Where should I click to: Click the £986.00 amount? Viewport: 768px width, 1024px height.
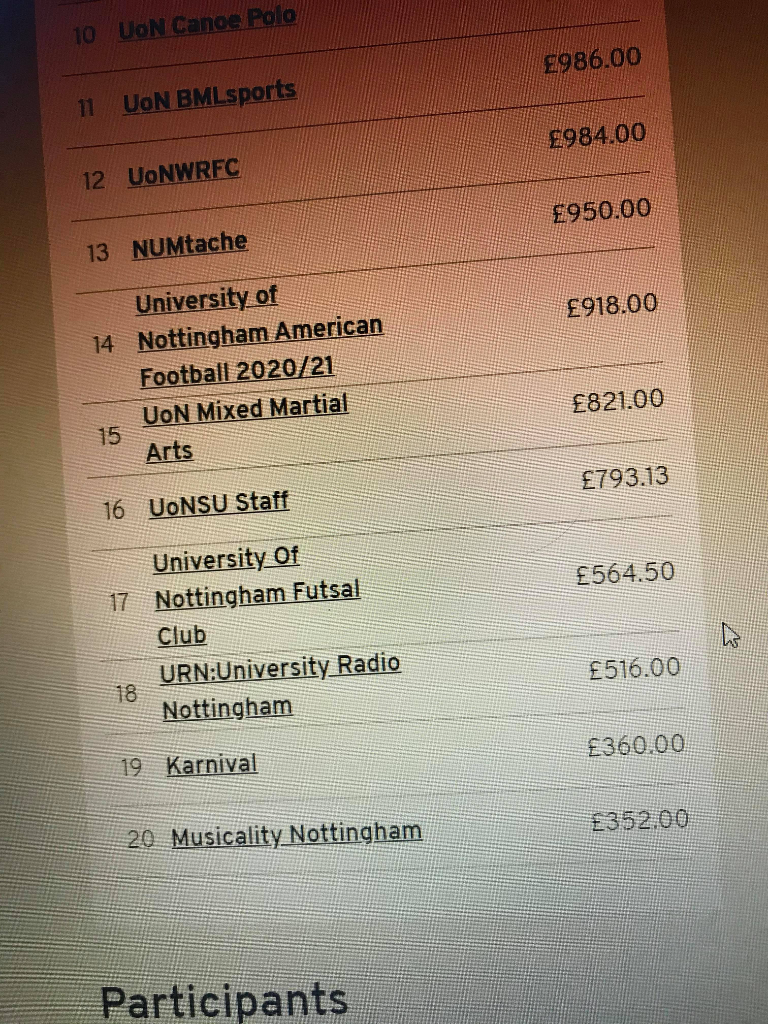click(592, 62)
